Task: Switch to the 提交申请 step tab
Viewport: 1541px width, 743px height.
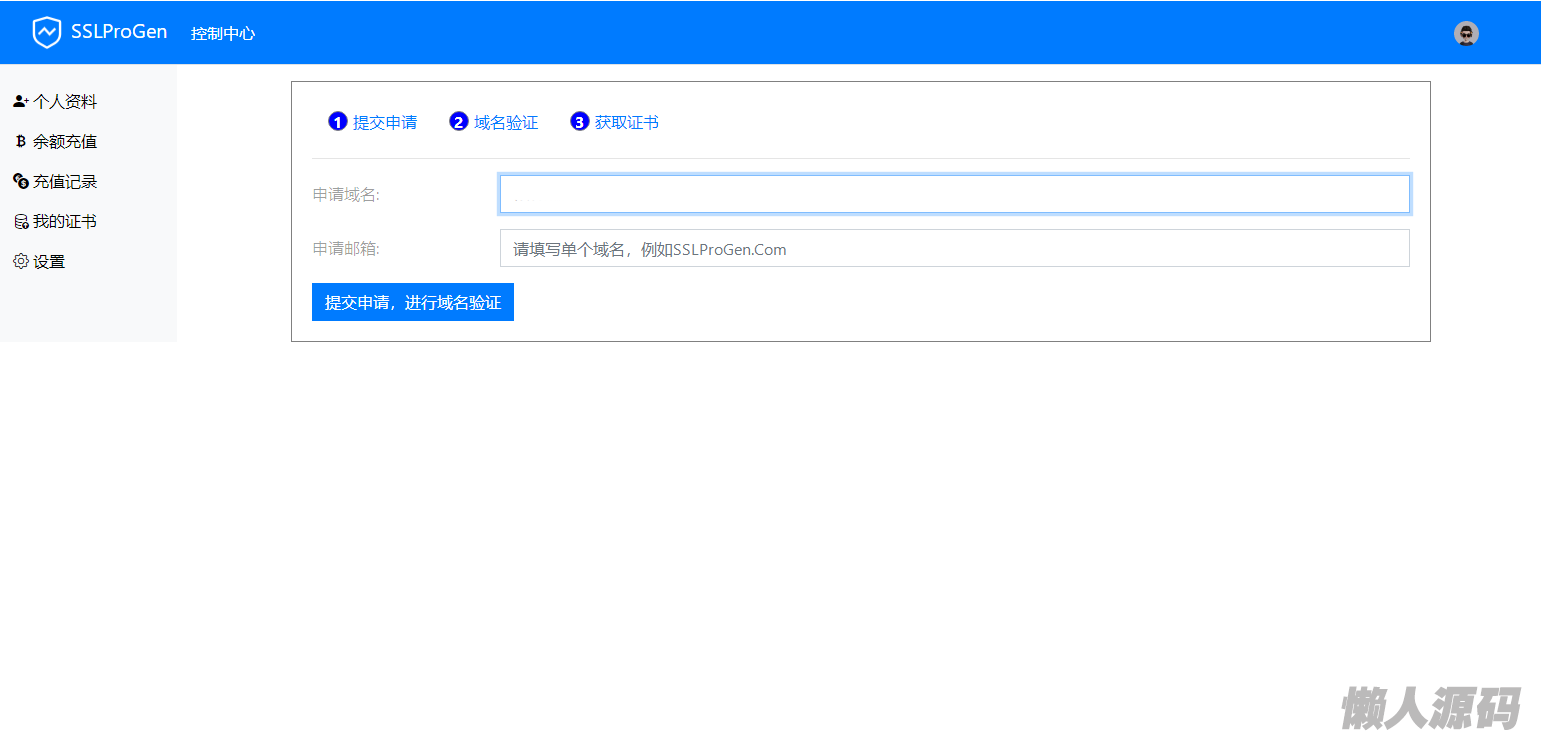Action: click(385, 123)
